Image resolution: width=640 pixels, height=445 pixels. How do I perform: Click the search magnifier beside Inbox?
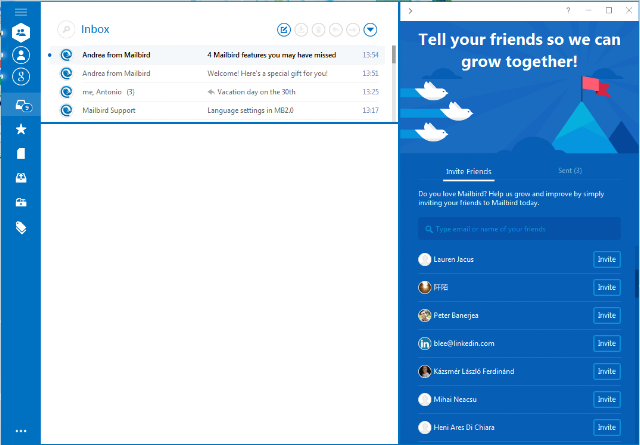pyautogui.click(x=66, y=29)
